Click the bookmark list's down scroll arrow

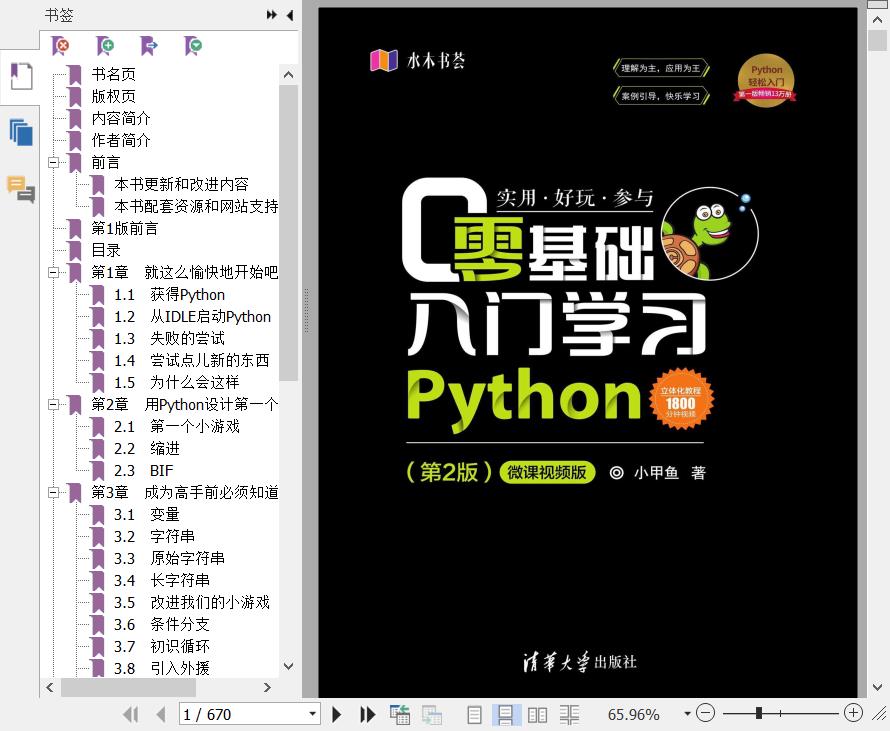click(x=288, y=666)
